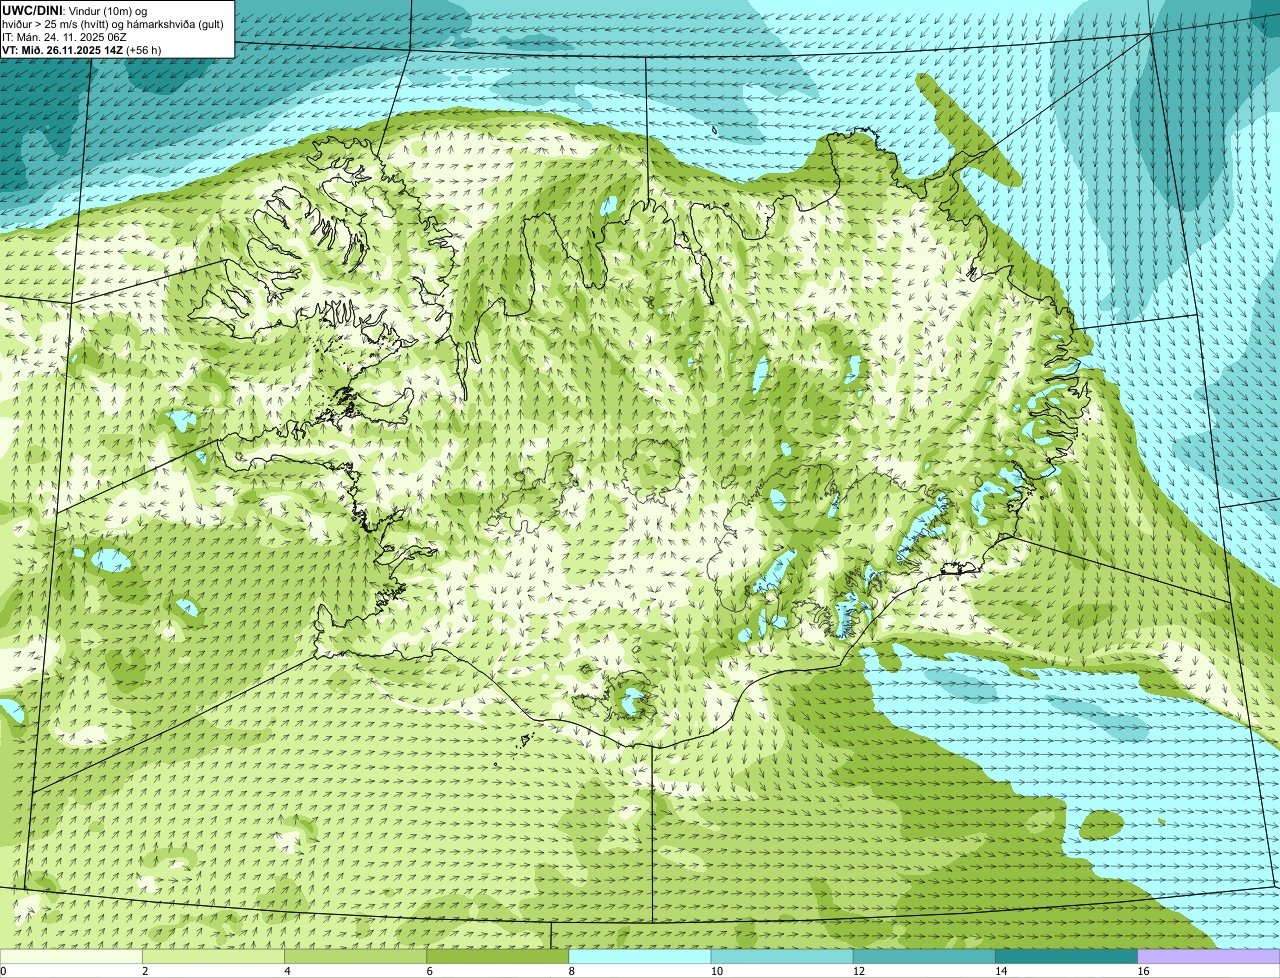The width and height of the screenshot is (1280, 978).
Task: Click the valid time "VT: Mið. 26.11.2025 14Z (+56 h)"
Action: coord(82,49)
